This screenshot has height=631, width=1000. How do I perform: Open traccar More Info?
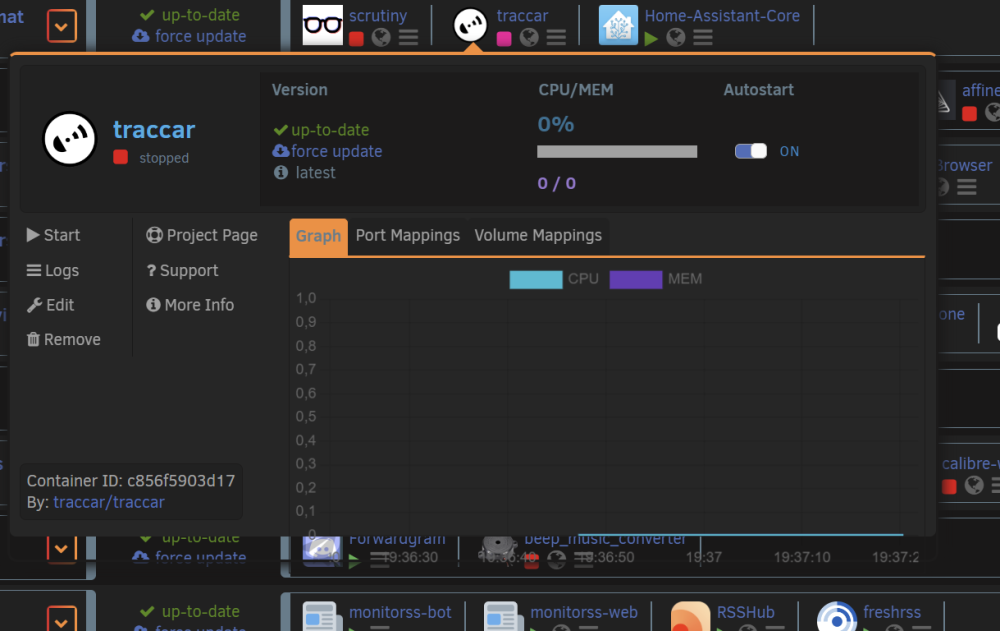(190, 305)
